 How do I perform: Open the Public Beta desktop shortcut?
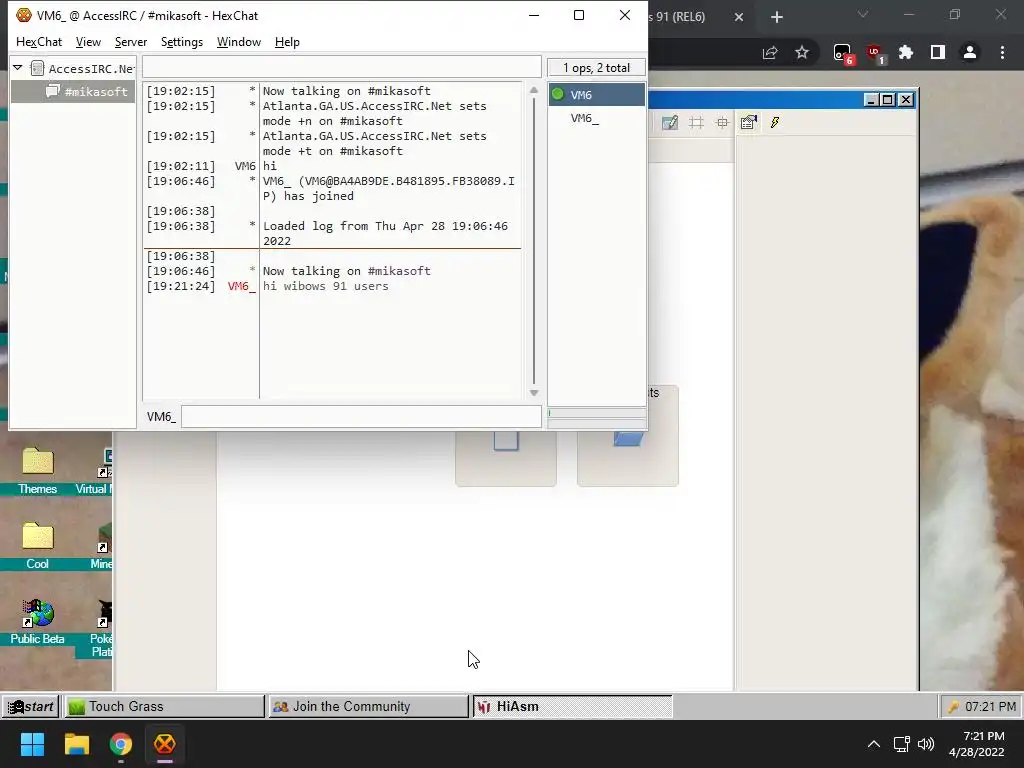coord(37,622)
